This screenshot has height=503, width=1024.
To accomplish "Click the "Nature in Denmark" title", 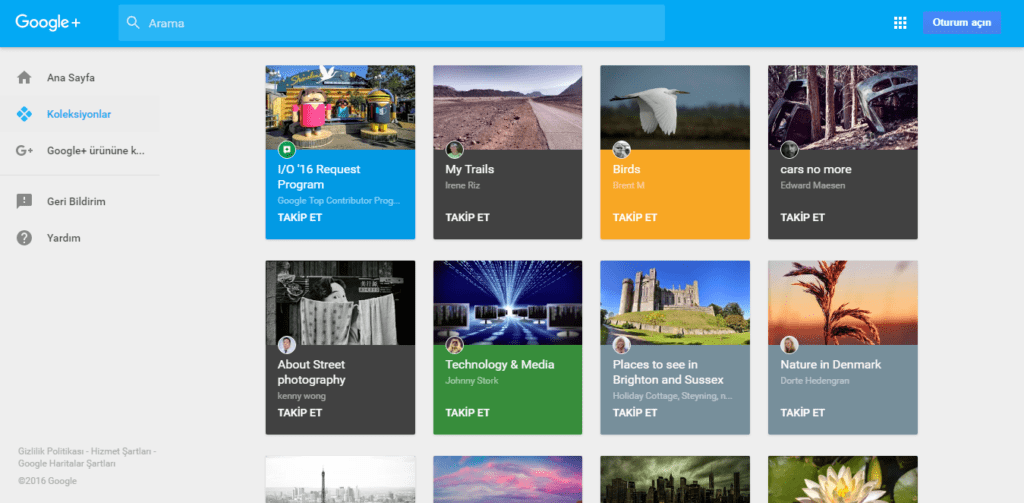I will coord(831,365).
